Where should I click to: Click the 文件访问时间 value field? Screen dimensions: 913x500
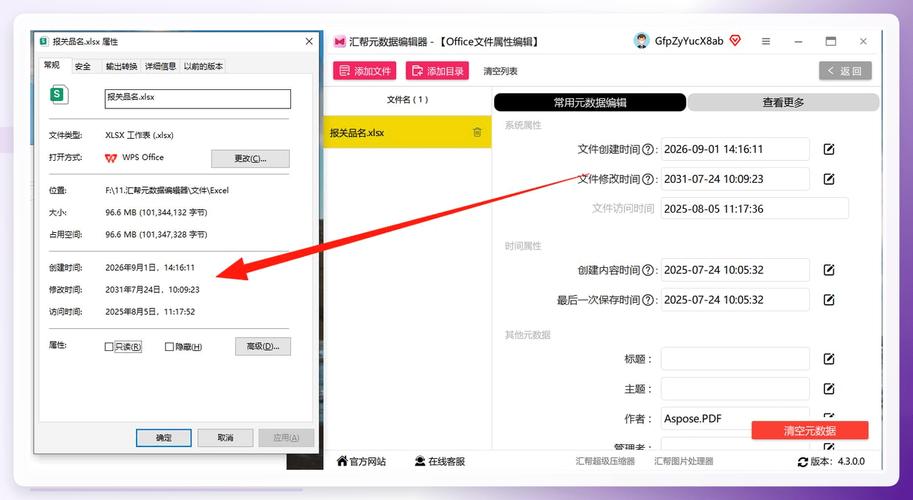(755, 208)
